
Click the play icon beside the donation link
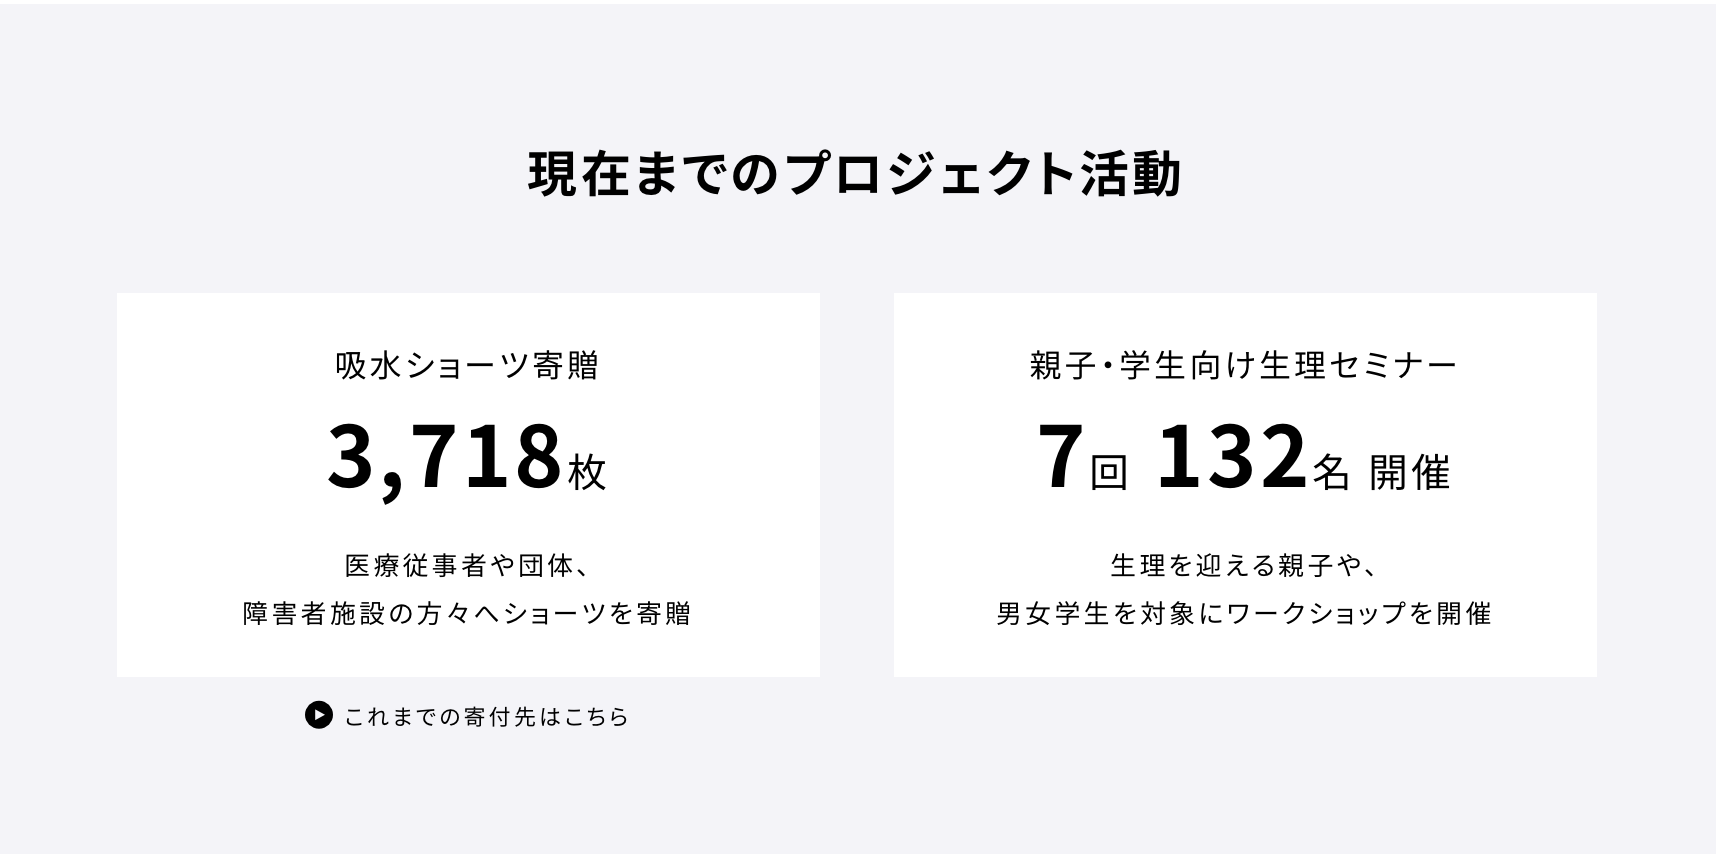point(318,716)
